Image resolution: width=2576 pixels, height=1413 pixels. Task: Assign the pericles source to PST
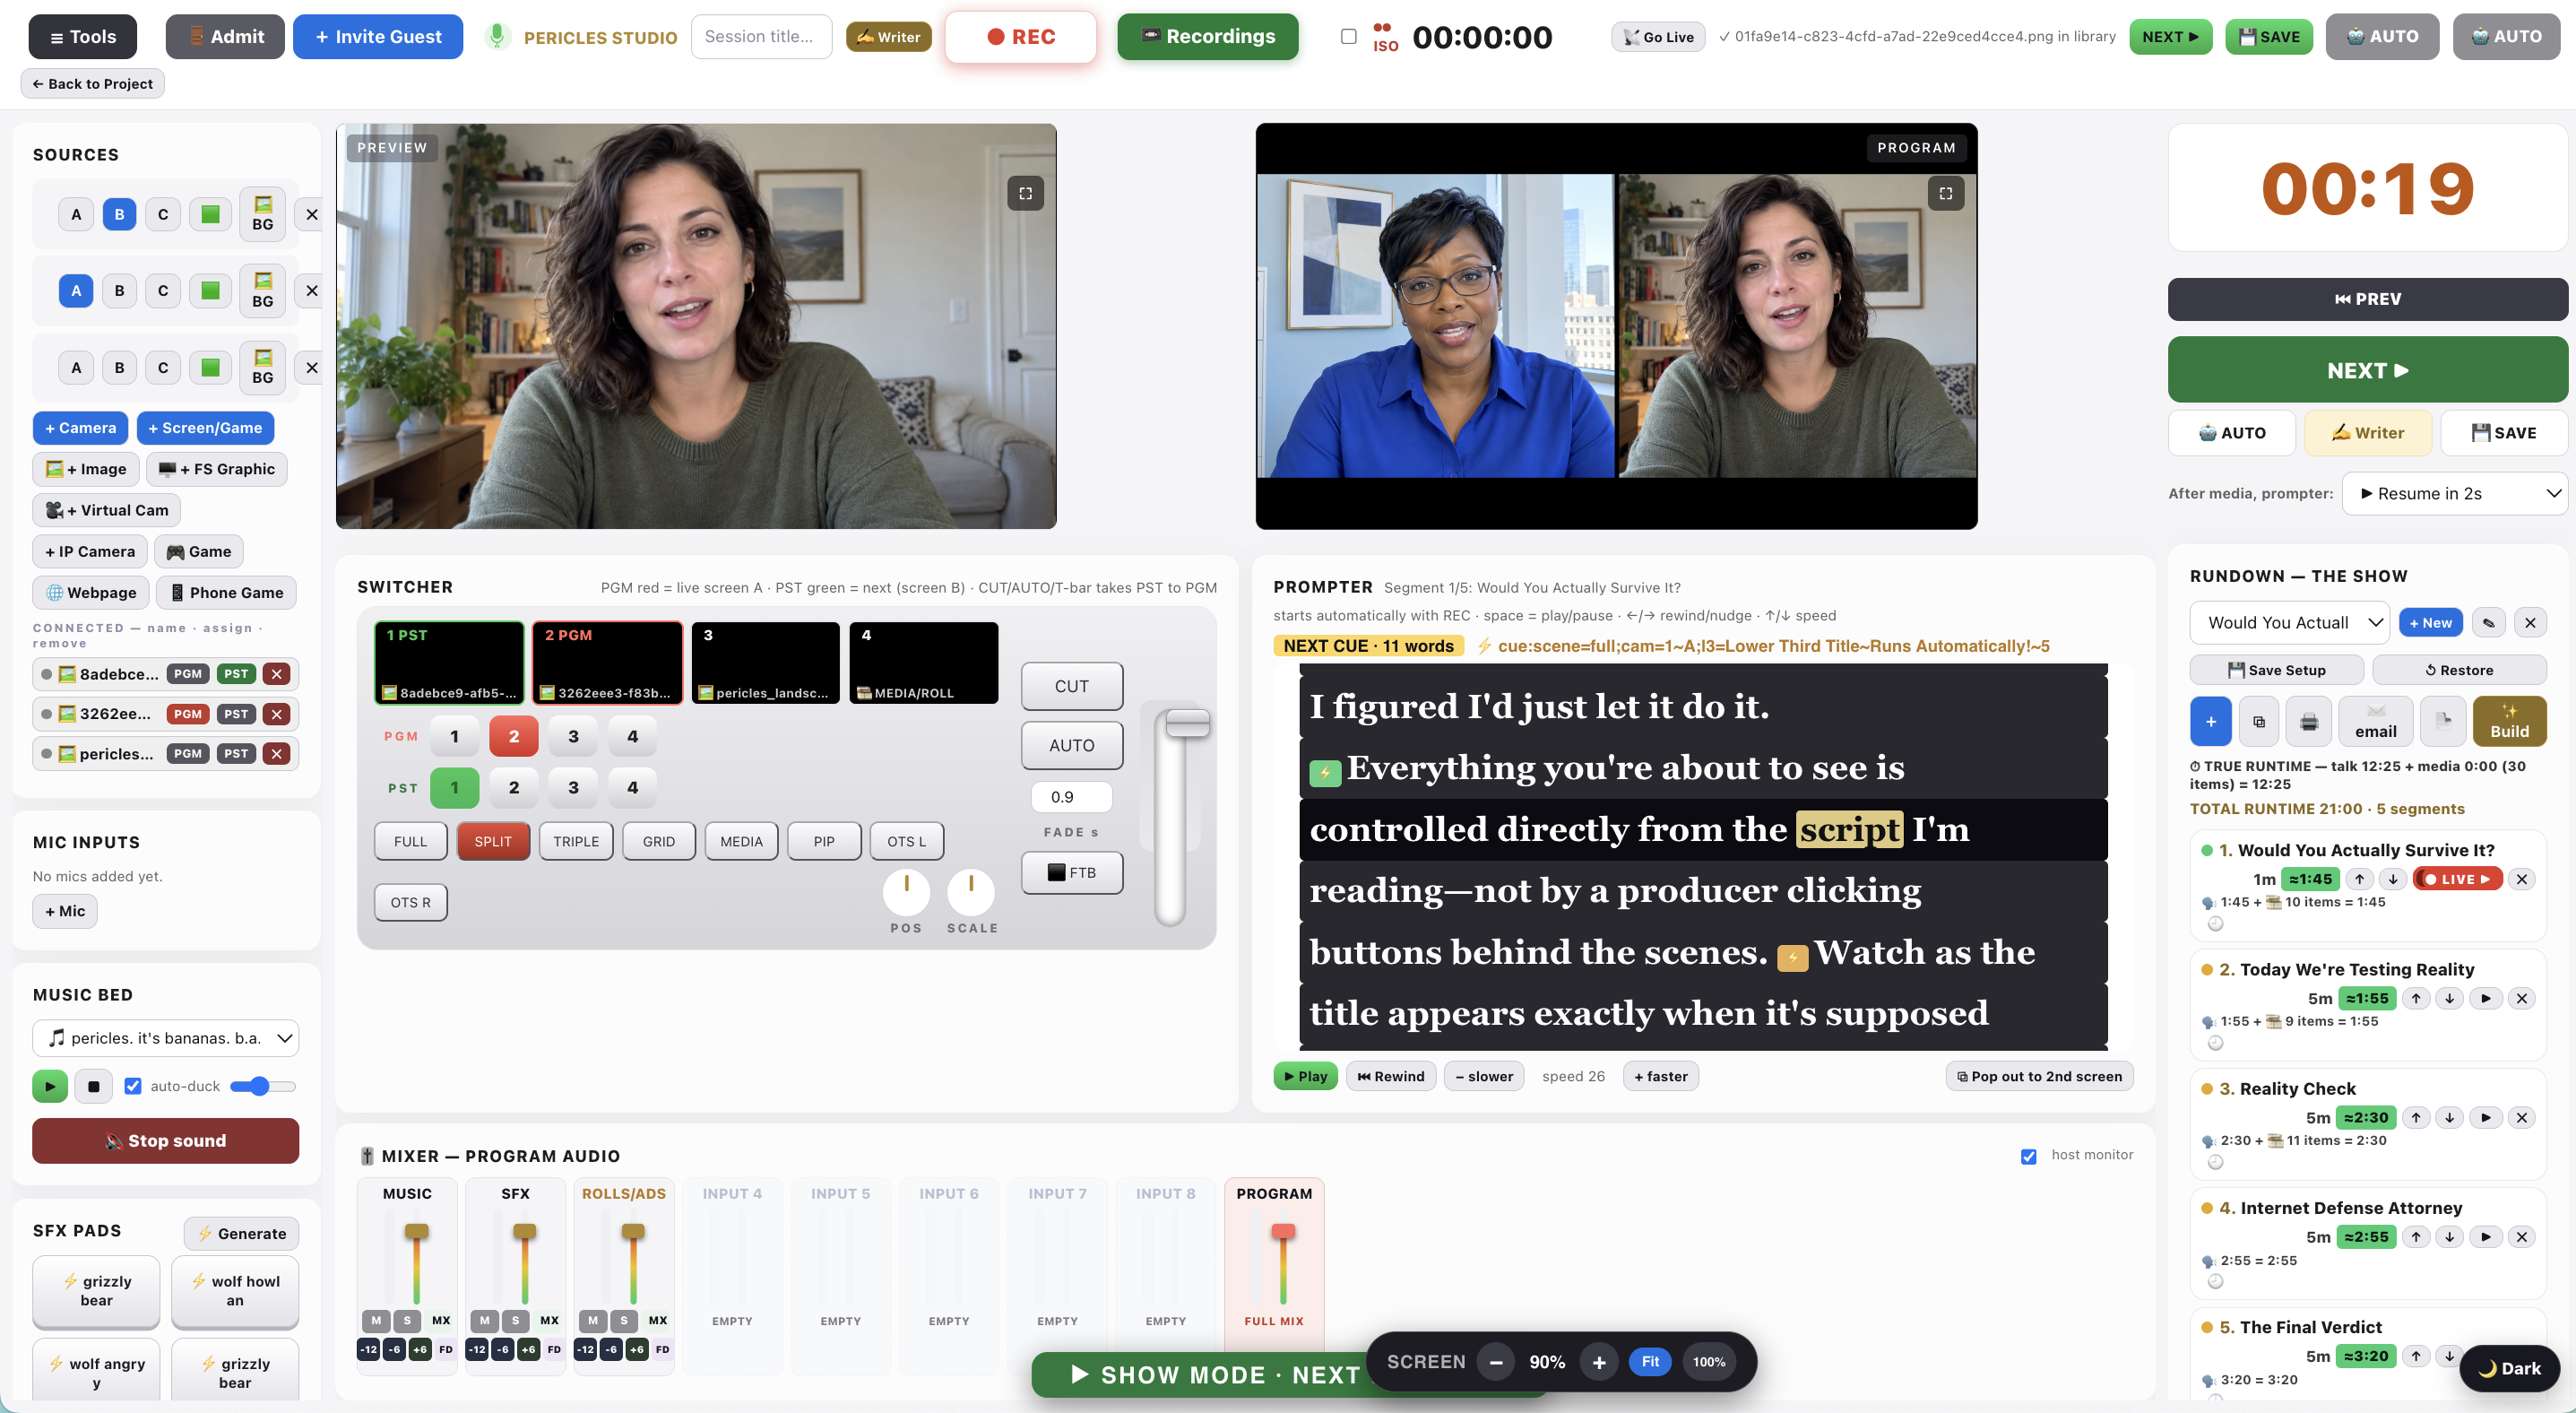point(236,753)
